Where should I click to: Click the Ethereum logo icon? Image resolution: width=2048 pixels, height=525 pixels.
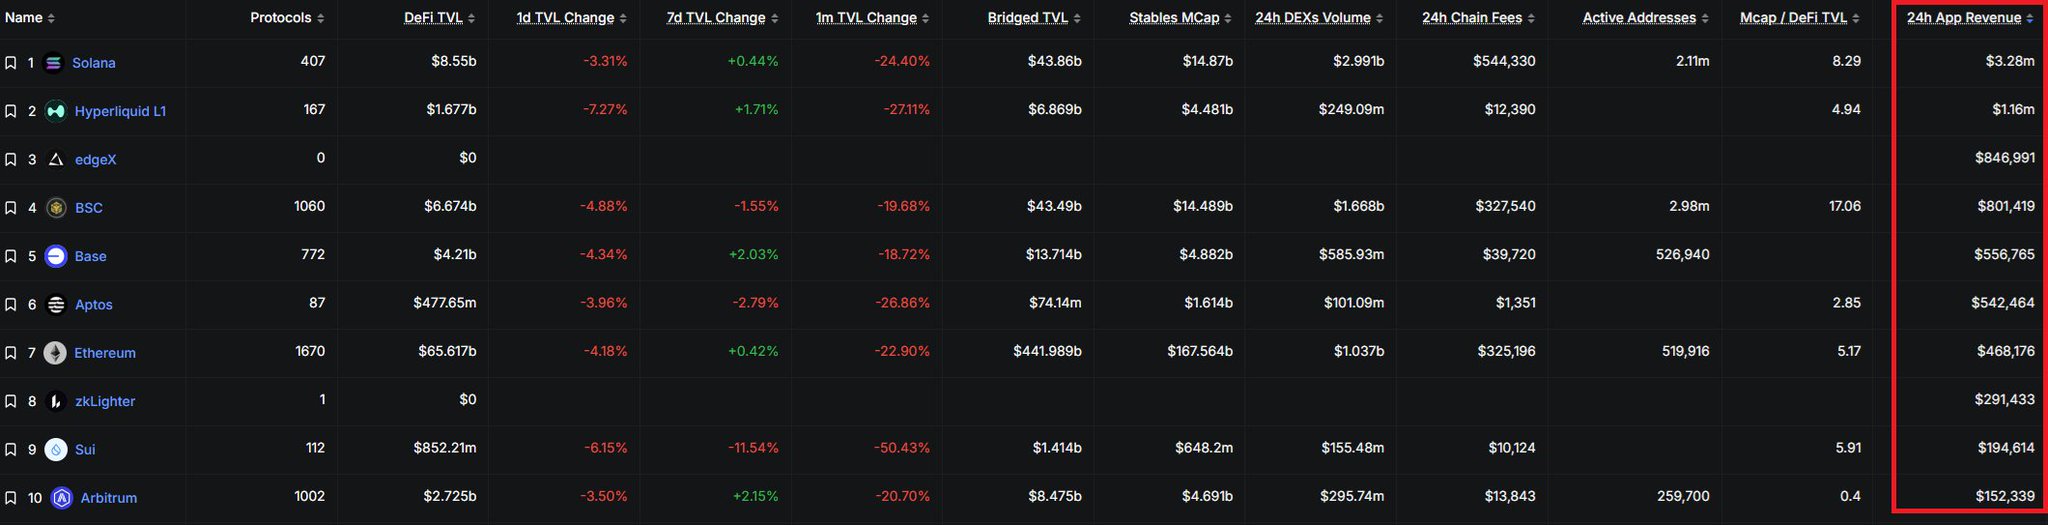(56, 353)
